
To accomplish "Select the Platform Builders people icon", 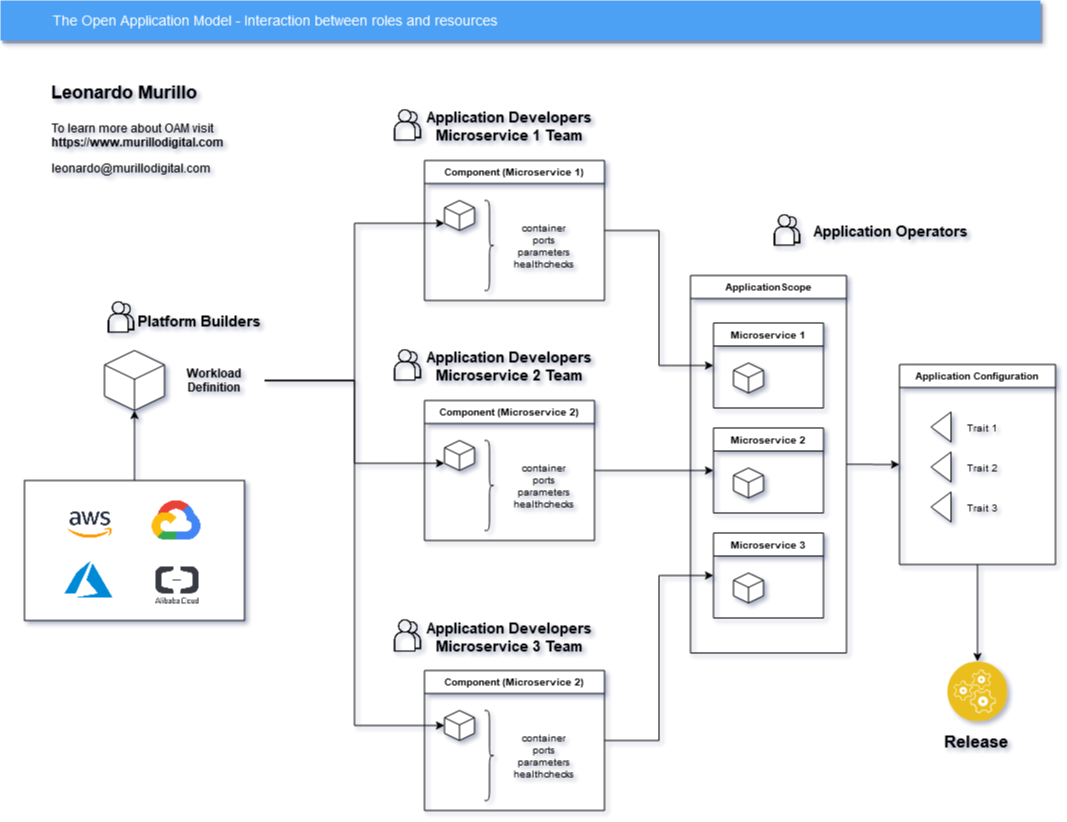I will pos(120,317).
